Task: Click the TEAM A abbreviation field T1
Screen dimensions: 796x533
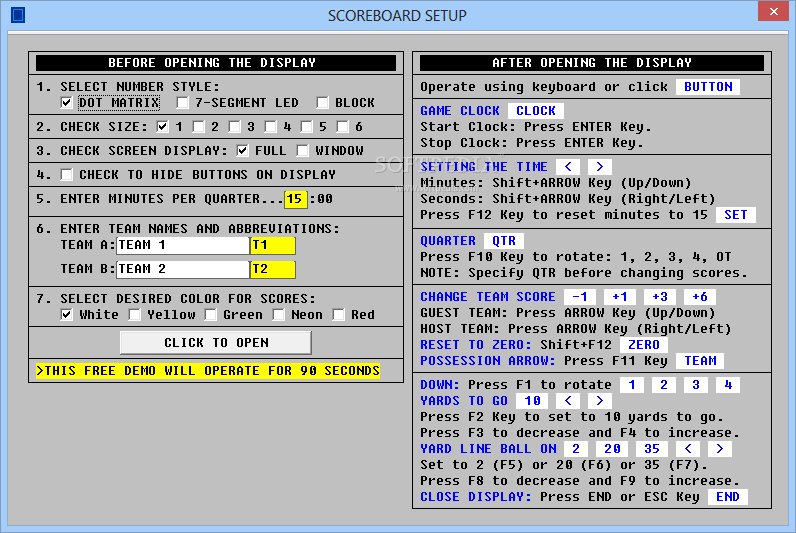Action: pyautogui.click(x=273, y=245)
